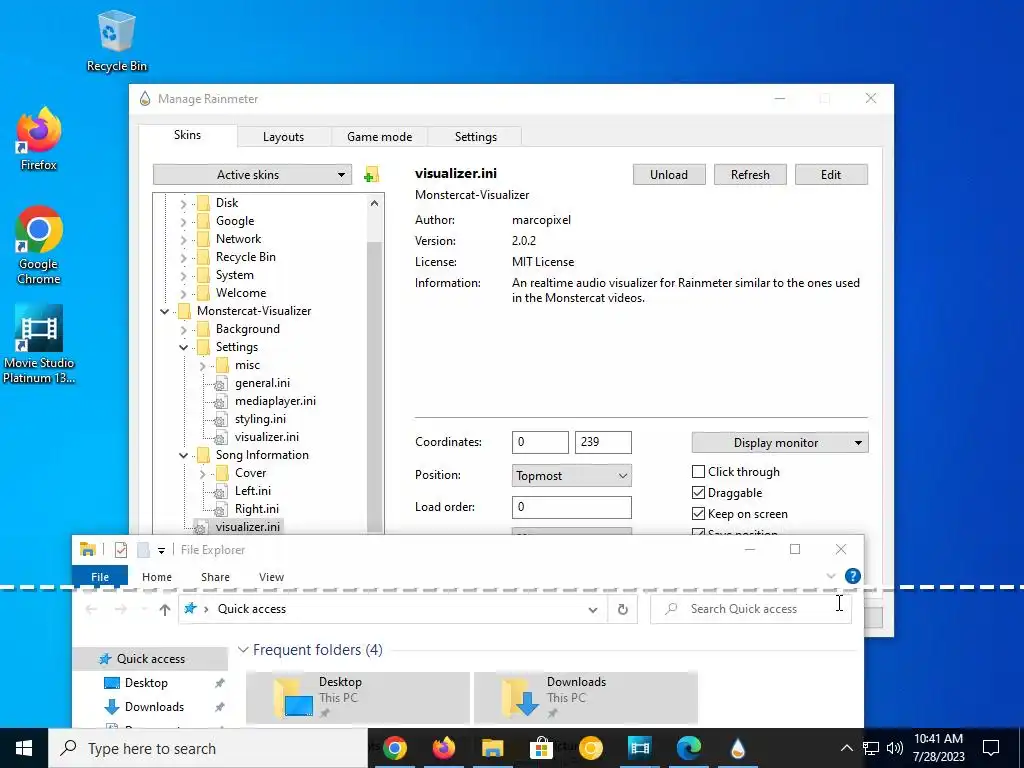Switch to the Game mode tab
The image size is (1024, 768).
point(379,136)
